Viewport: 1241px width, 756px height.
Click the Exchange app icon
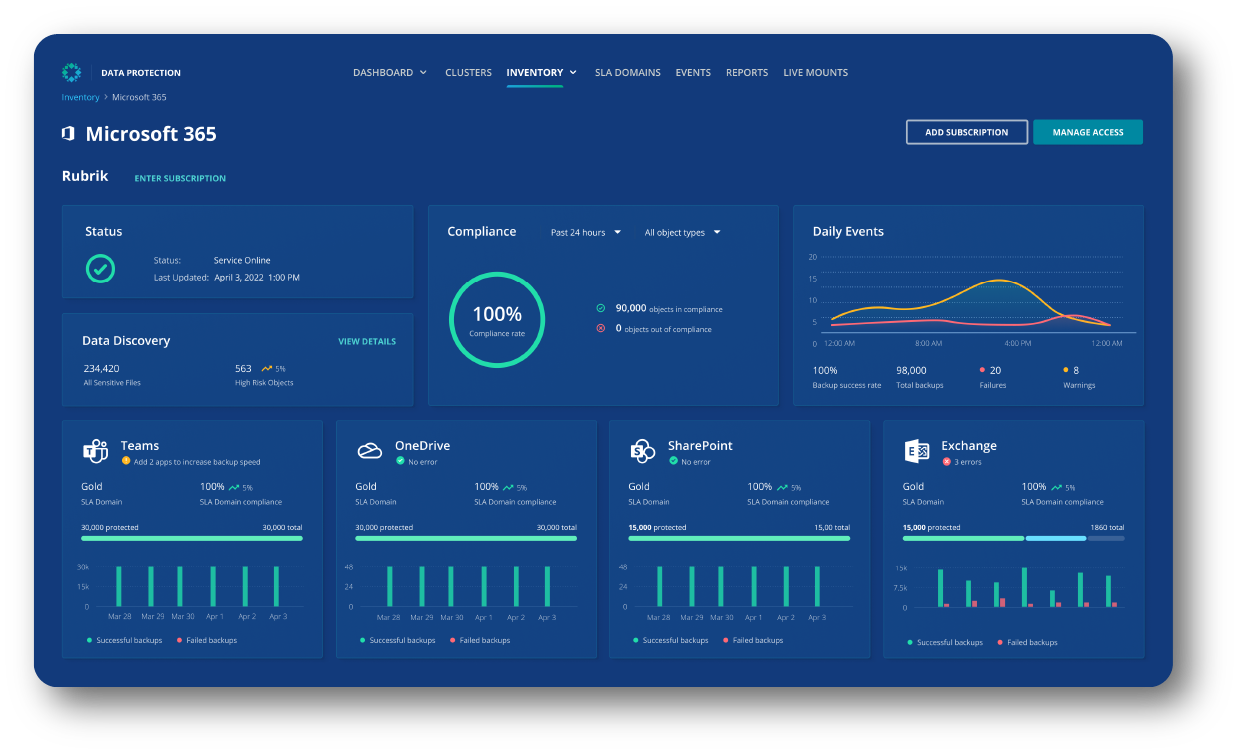click(917, 451)
